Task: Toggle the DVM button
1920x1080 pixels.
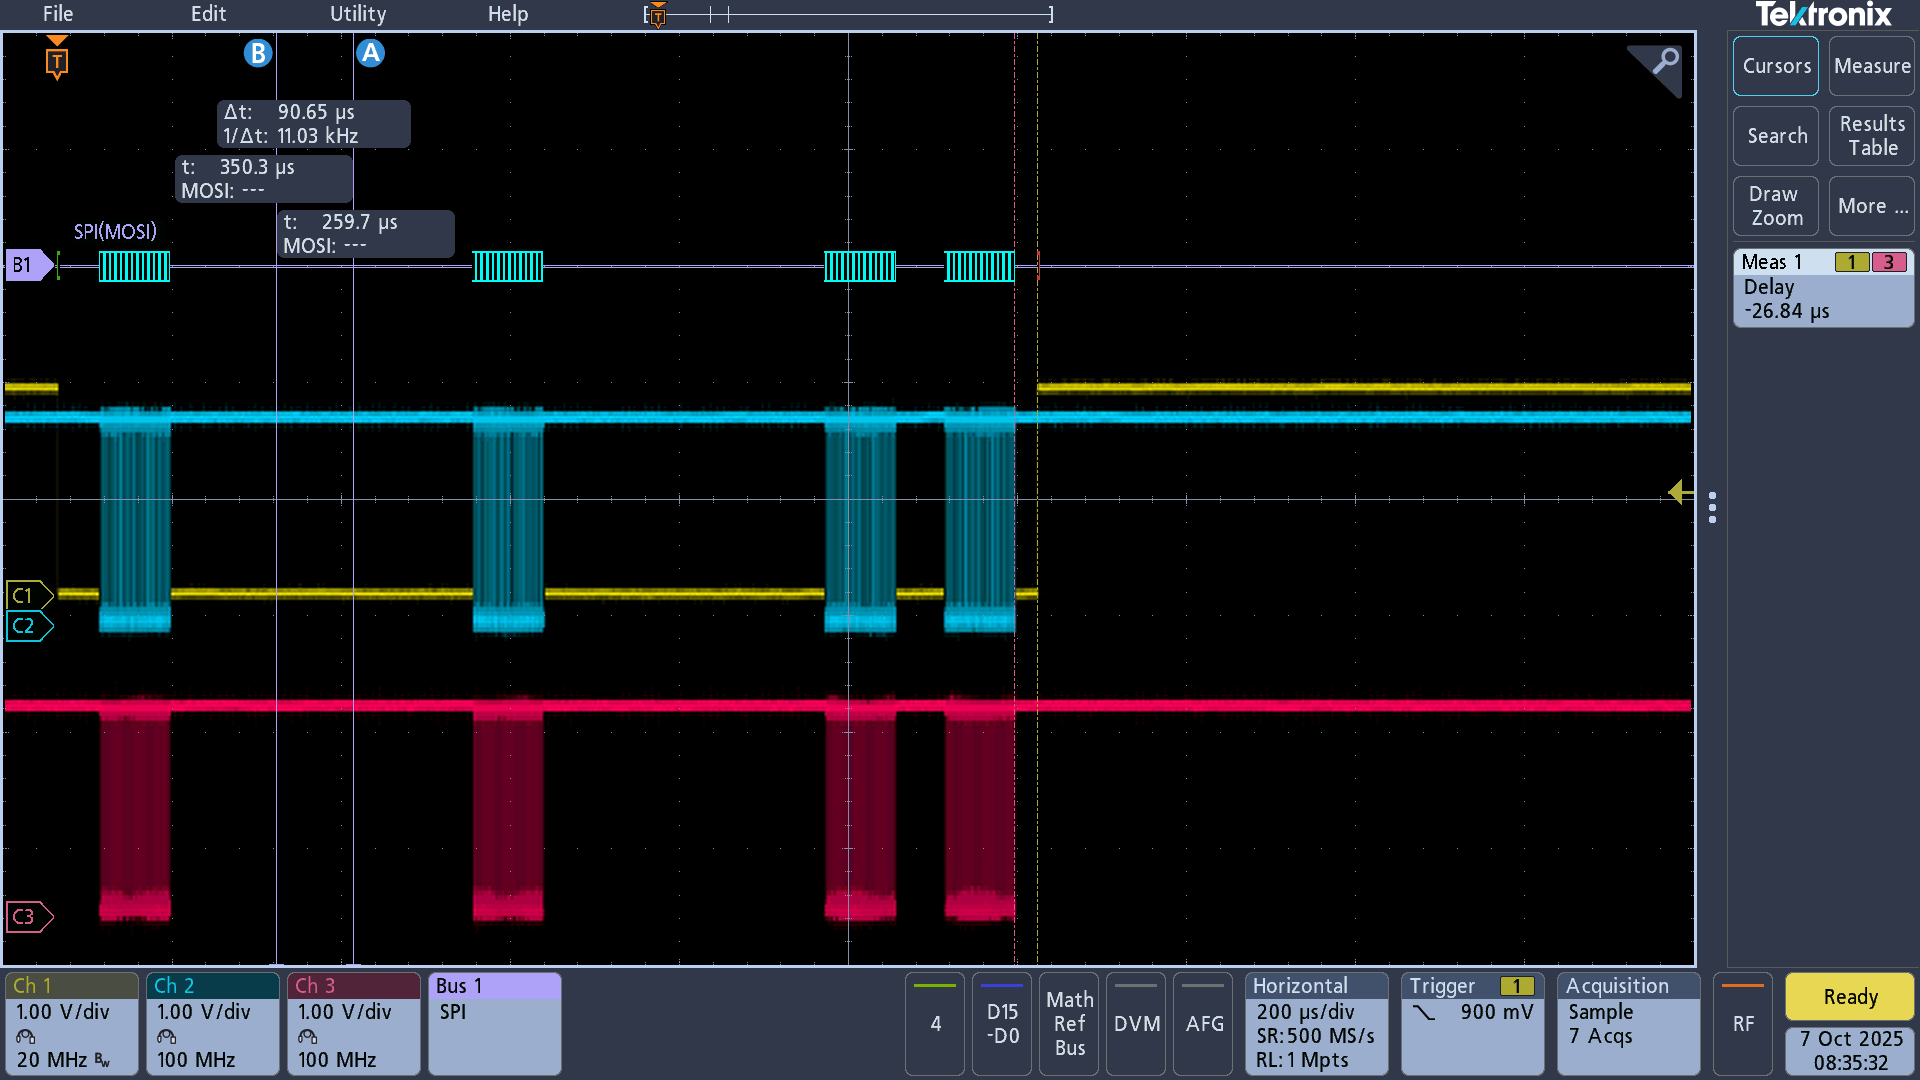Action: (x=1136, y=1023)
